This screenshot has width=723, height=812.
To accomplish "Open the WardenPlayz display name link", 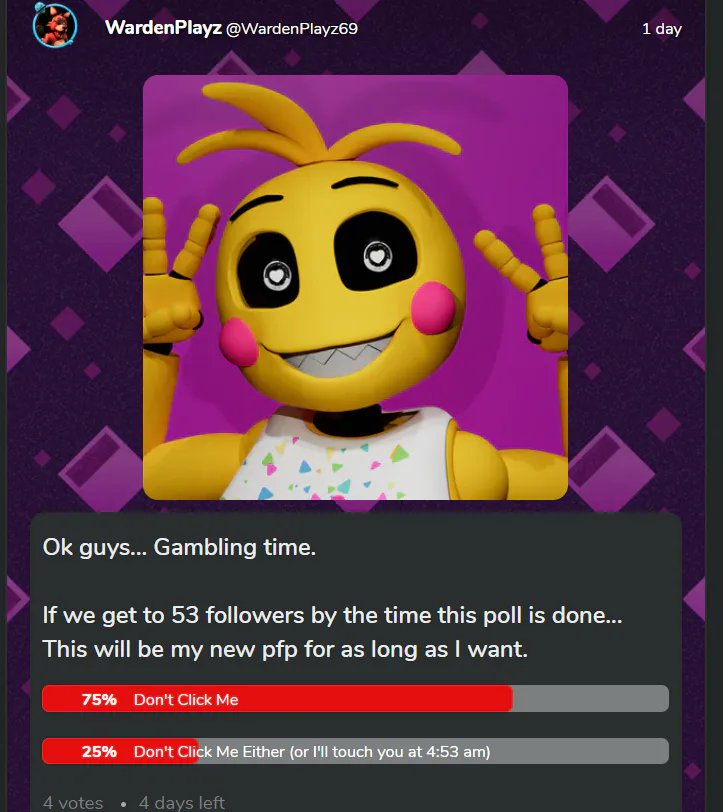I will (163, 28).
